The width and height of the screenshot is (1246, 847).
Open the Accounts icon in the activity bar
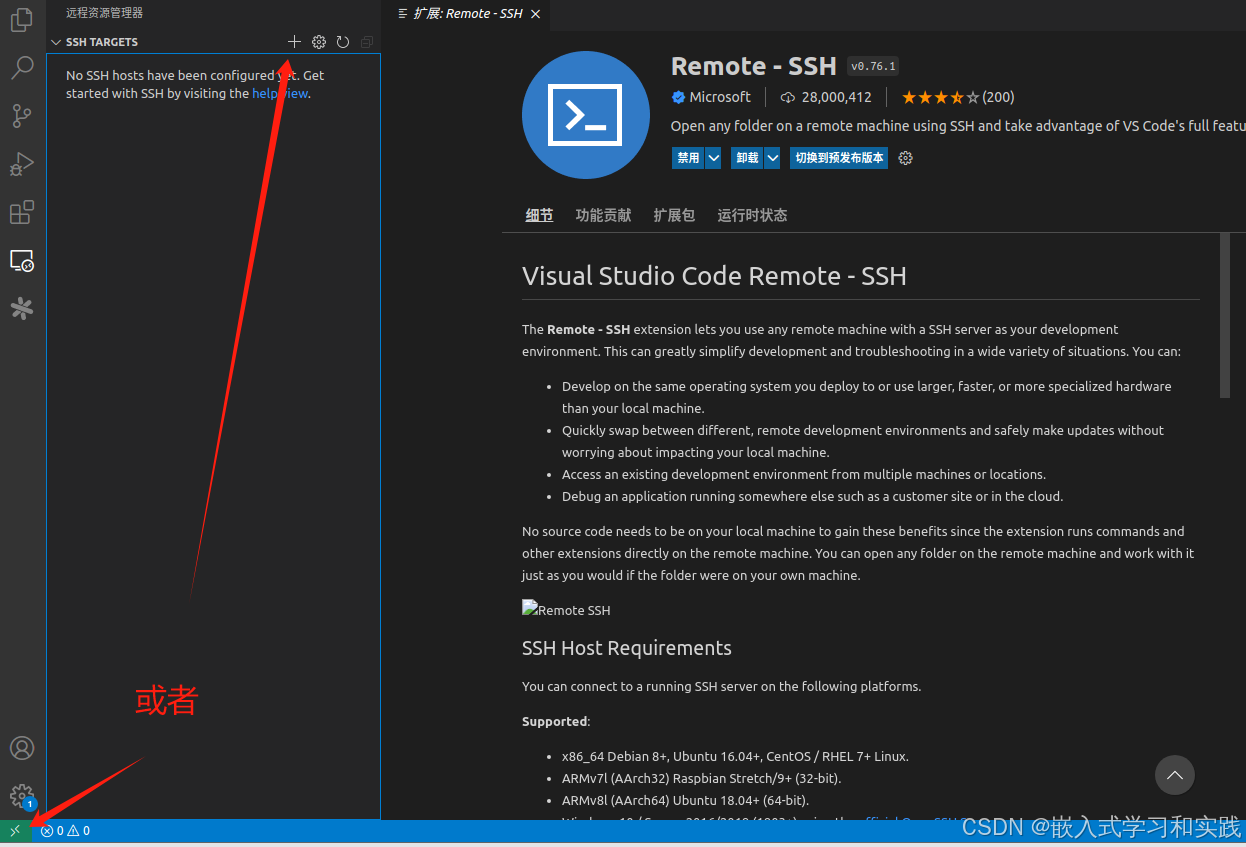coord(21,748)
